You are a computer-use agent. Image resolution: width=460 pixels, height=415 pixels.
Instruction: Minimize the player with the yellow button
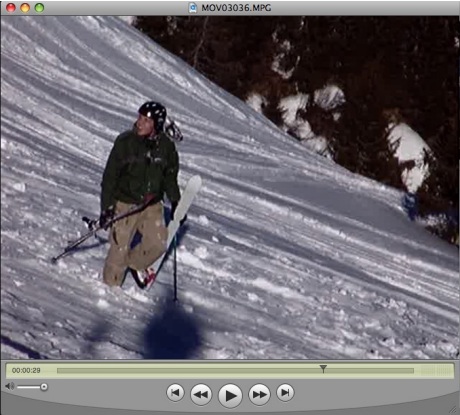tap(25, 7)
